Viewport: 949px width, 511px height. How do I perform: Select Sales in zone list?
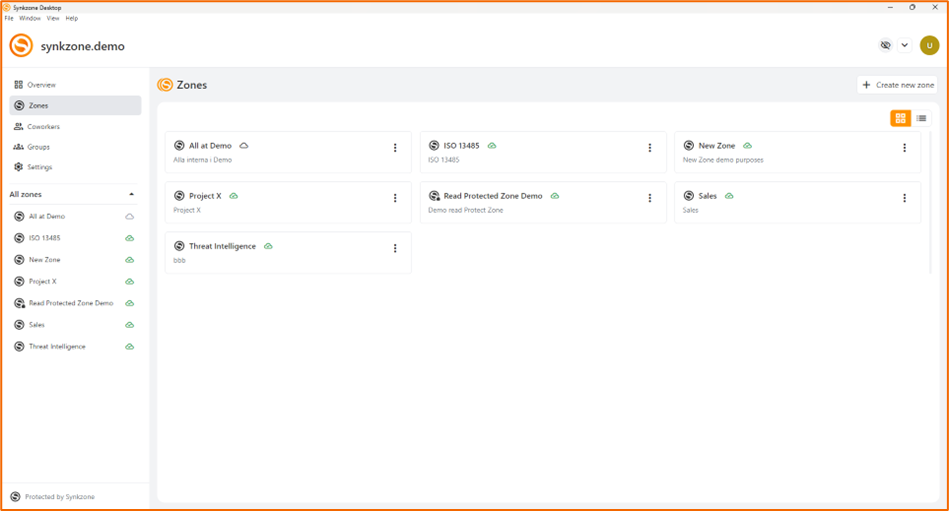pos(37,325)
